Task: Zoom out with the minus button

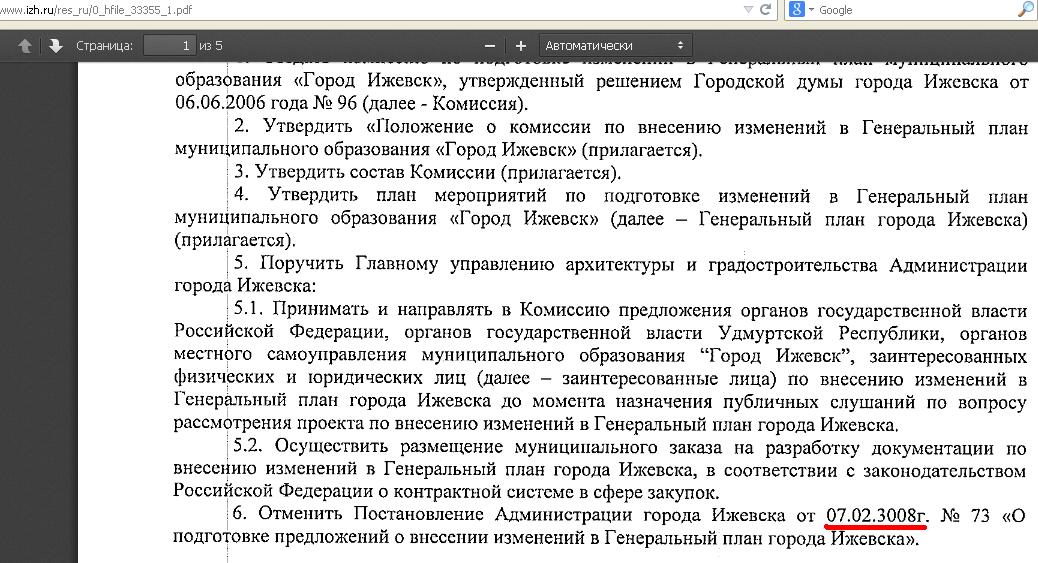Action: 490,46
